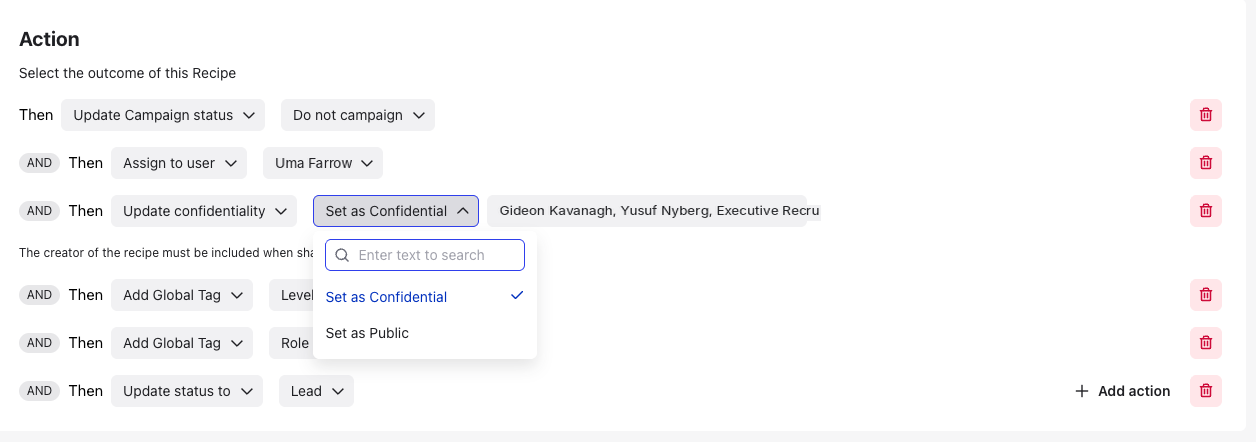The image size is (1256, 442).
Task: Click the Action section heading
Action: [x=49, y=40]
